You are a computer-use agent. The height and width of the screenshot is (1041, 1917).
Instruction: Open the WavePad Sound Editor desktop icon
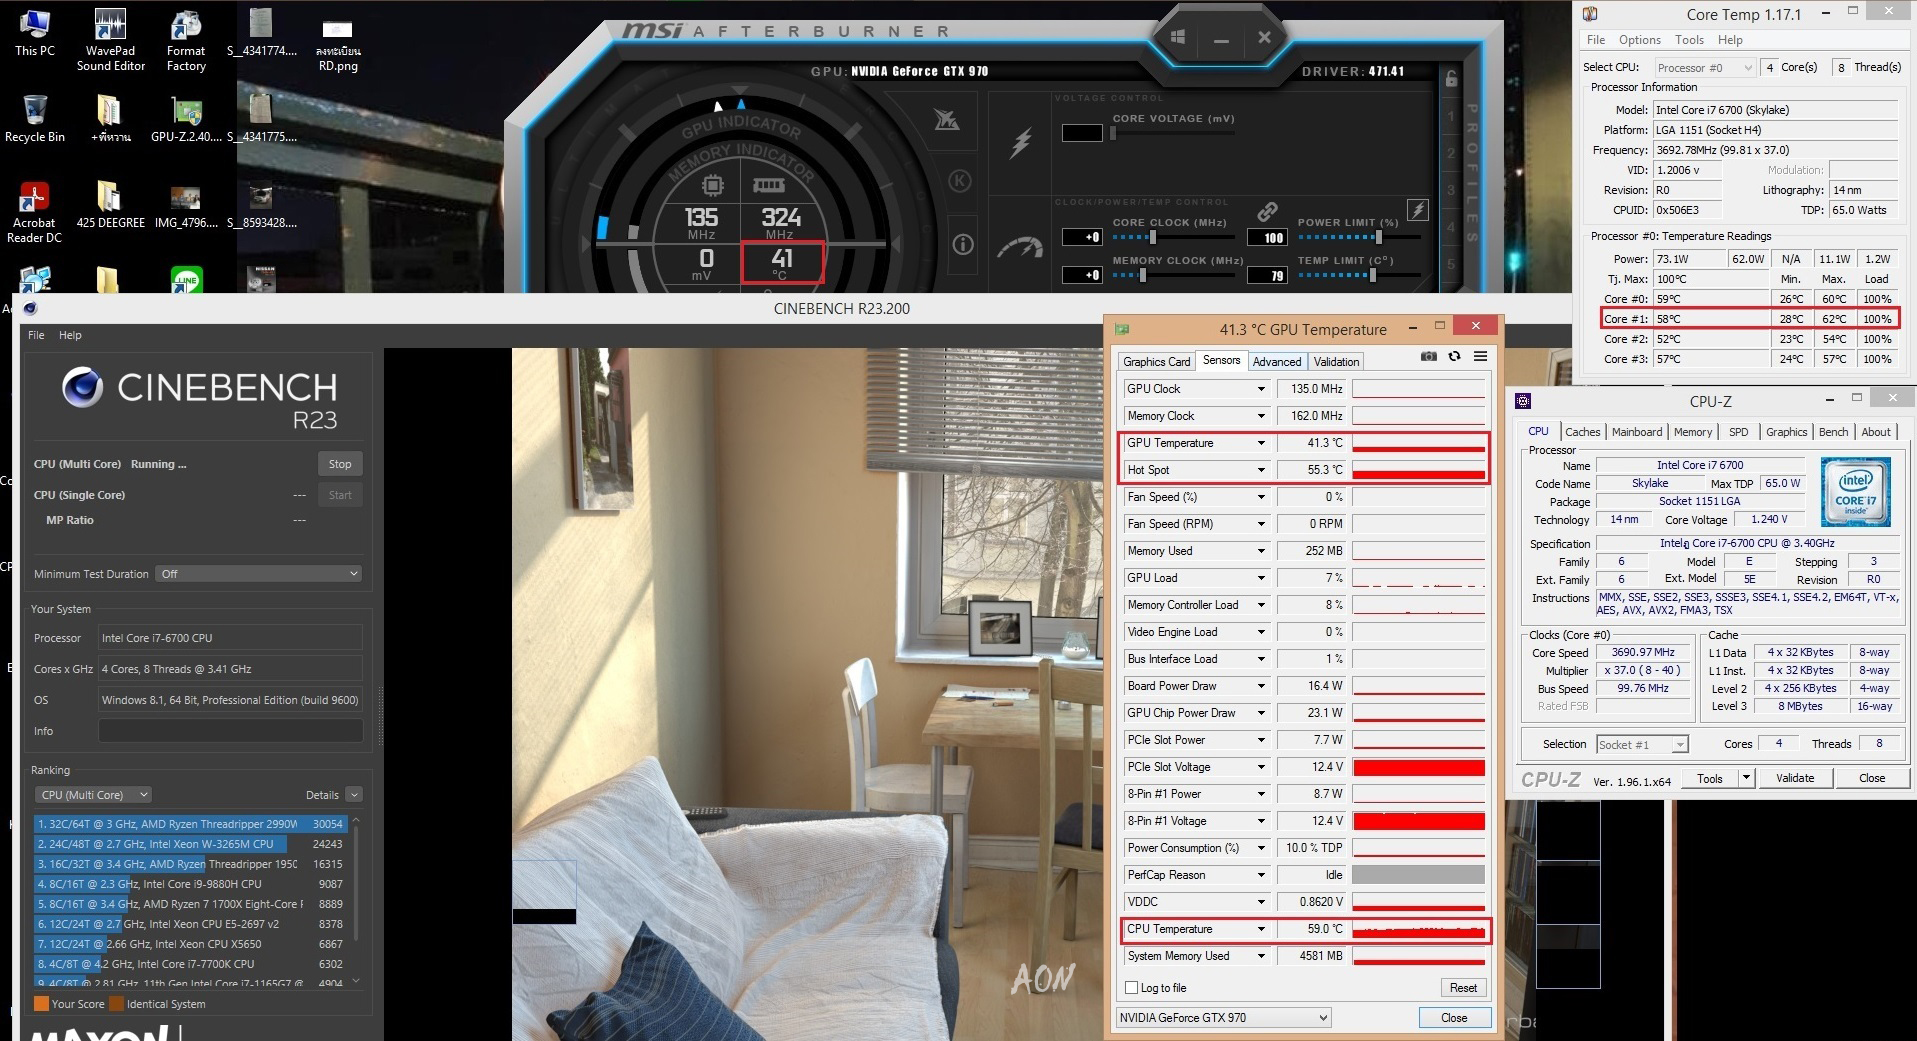point(110,40)
